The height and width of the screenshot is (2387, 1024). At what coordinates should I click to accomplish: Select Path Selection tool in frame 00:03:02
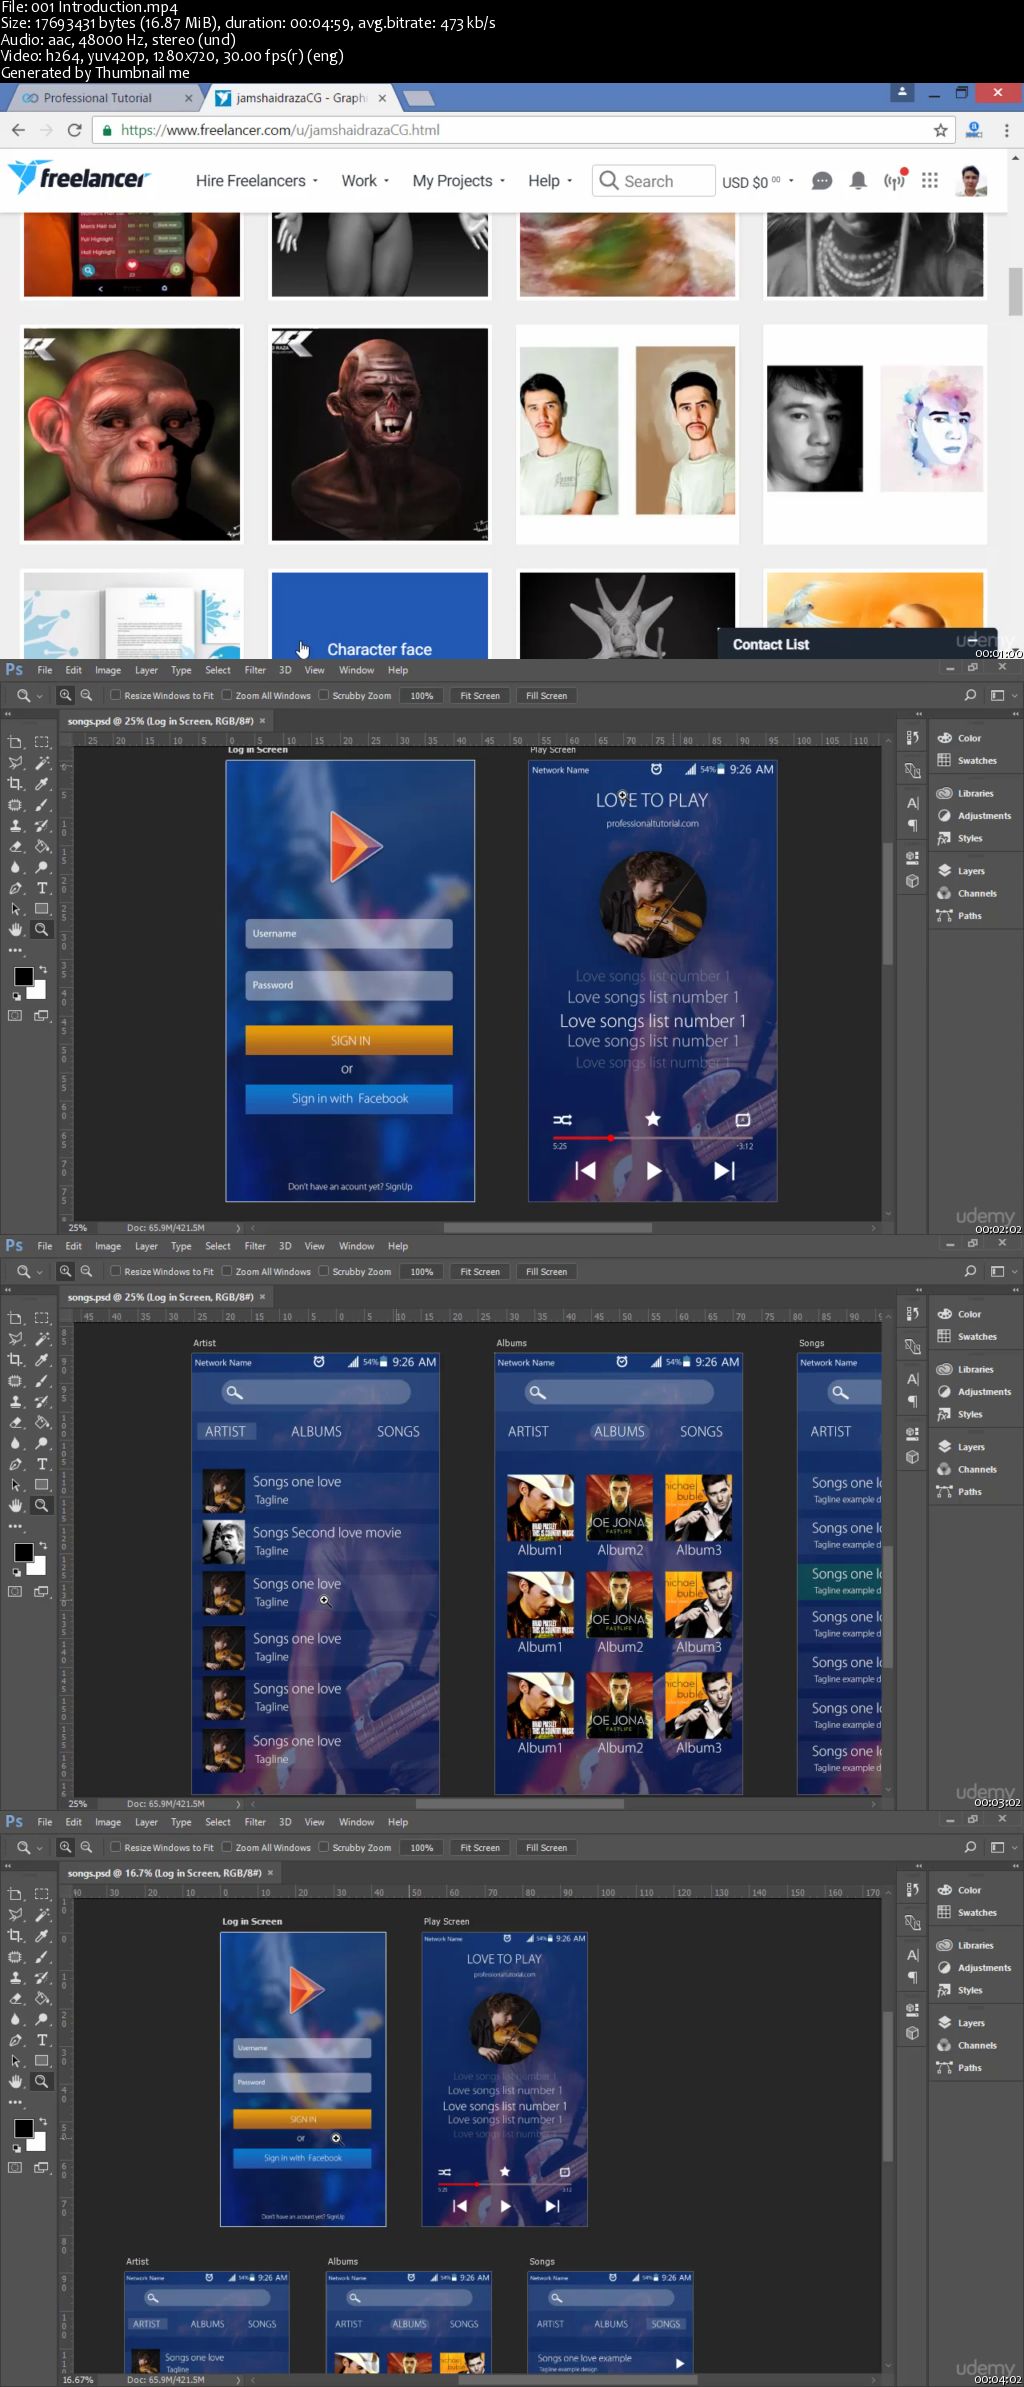pos(15,1485)
